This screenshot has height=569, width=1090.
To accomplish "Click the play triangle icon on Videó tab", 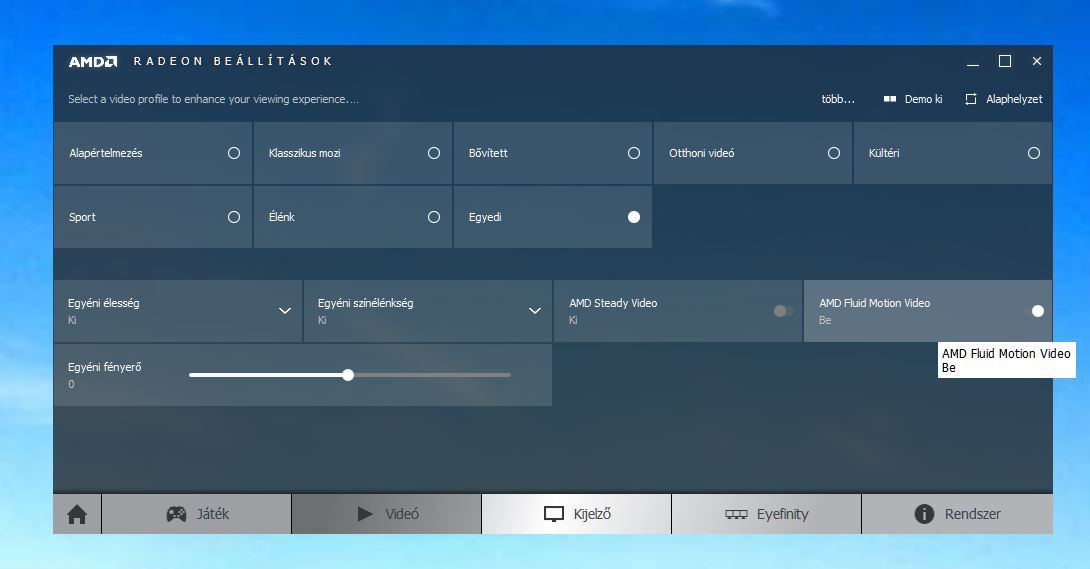I will [x=365, y=514].
